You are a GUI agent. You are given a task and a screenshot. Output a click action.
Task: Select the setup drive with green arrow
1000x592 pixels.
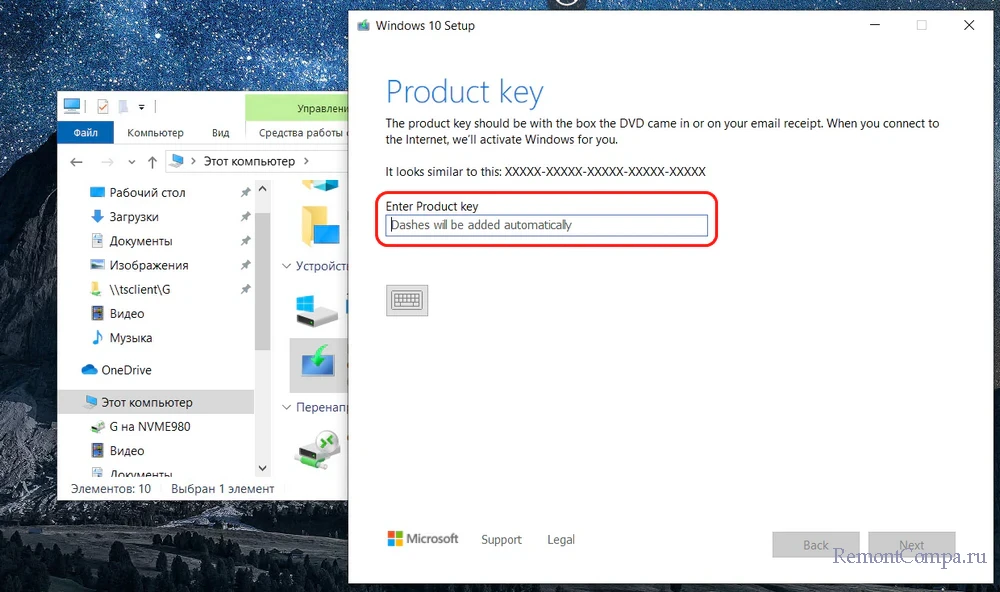(319, 364)
